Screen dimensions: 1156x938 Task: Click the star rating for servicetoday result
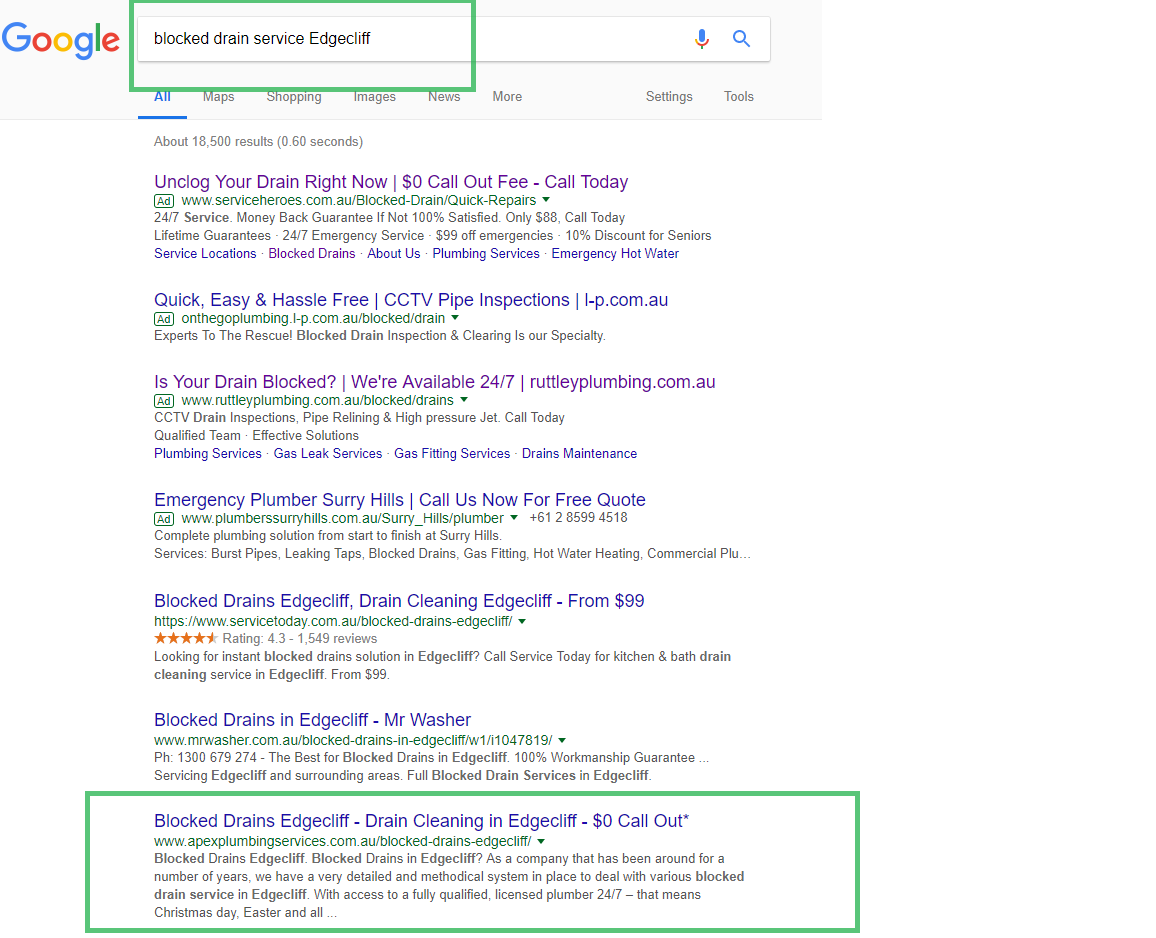tap(186, 638)
